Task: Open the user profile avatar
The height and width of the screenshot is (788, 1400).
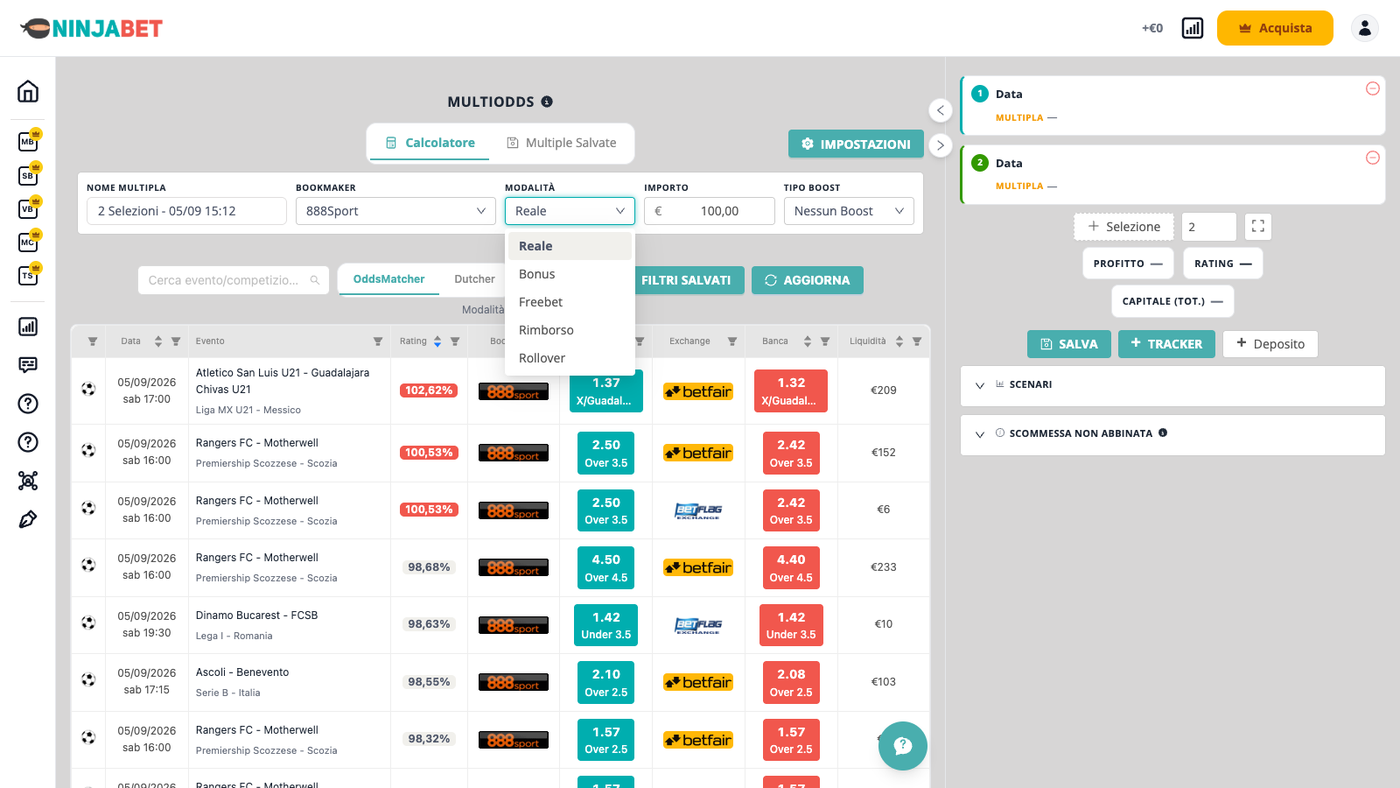Action: (x=1365, y=28)
